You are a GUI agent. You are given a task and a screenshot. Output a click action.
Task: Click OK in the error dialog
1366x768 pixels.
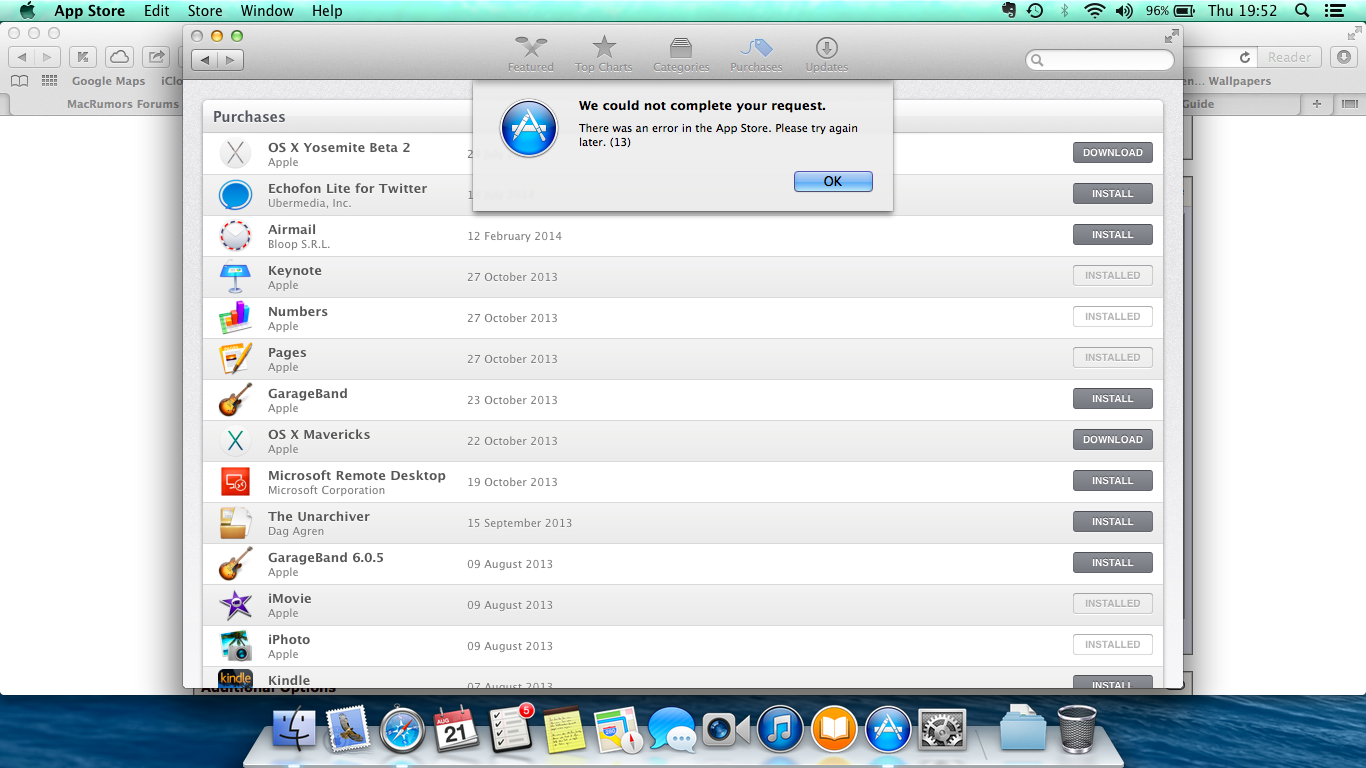pos(833,181)
